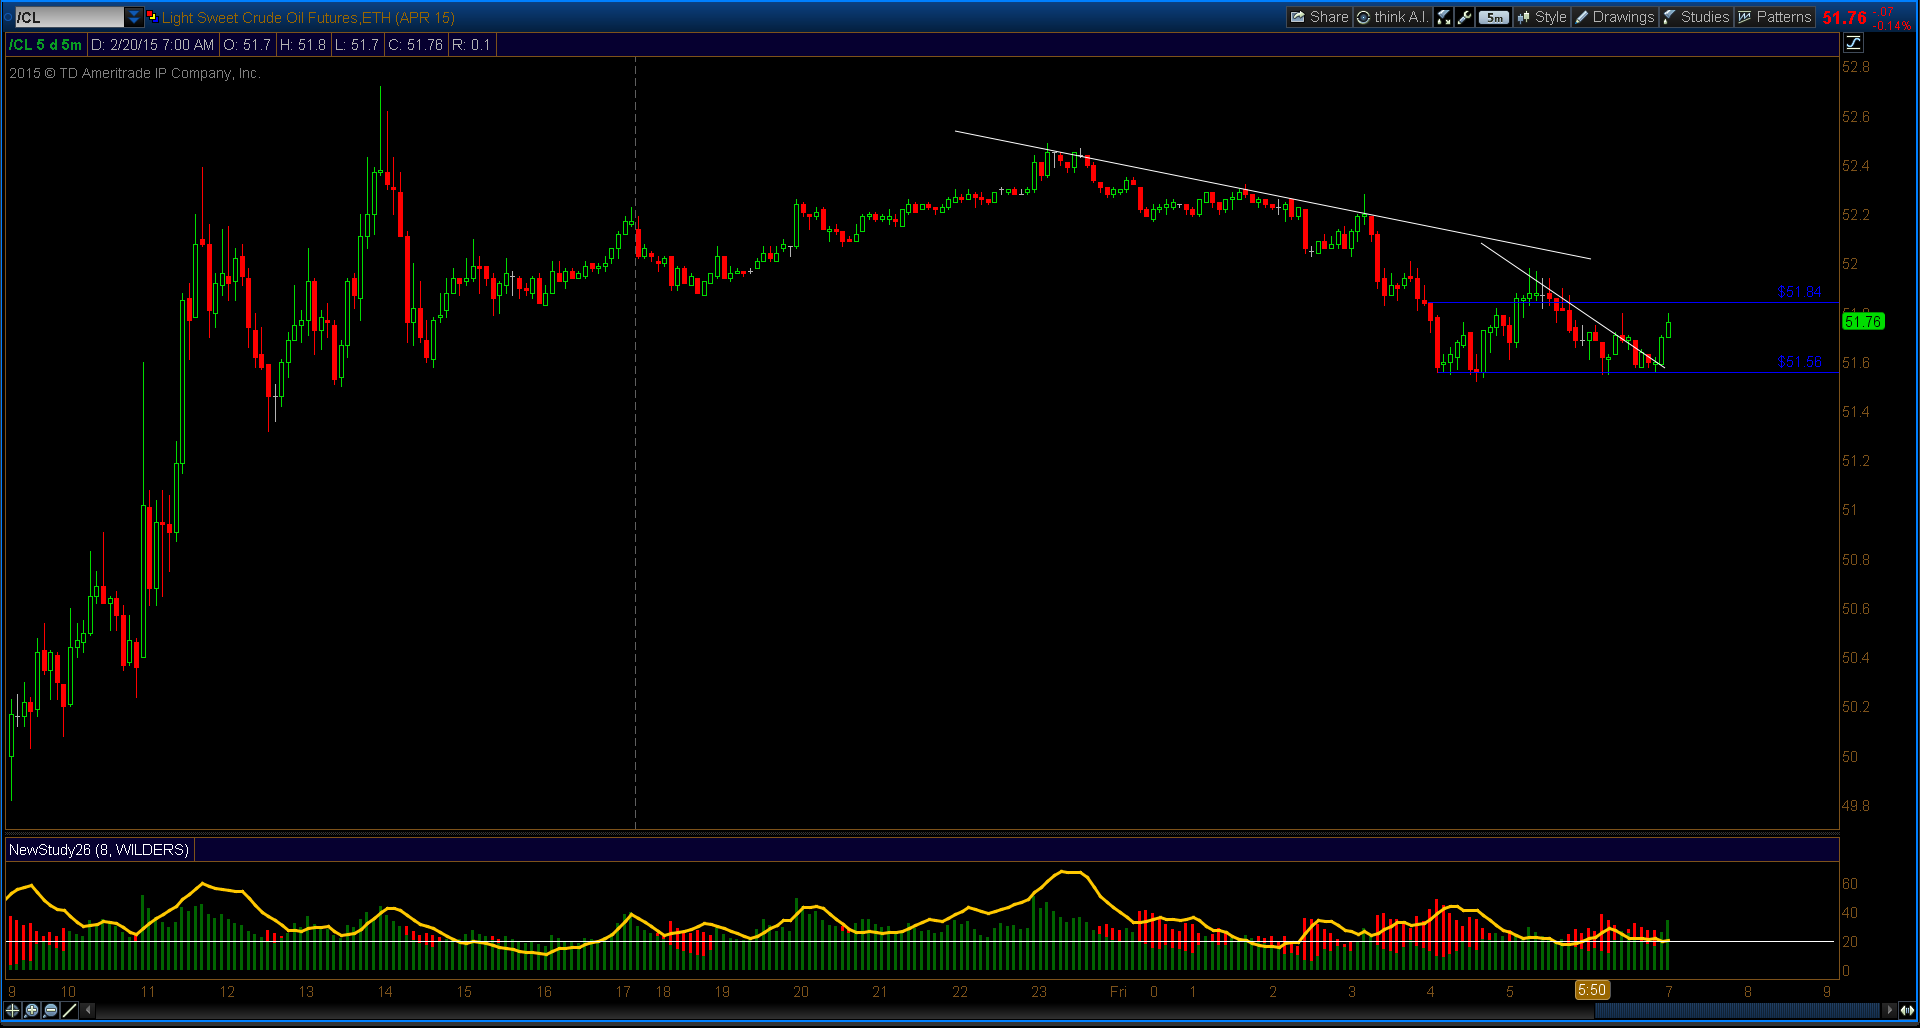Open the Patterns menu
Screen dimensions: 1920x1028
pos(1775,17)
